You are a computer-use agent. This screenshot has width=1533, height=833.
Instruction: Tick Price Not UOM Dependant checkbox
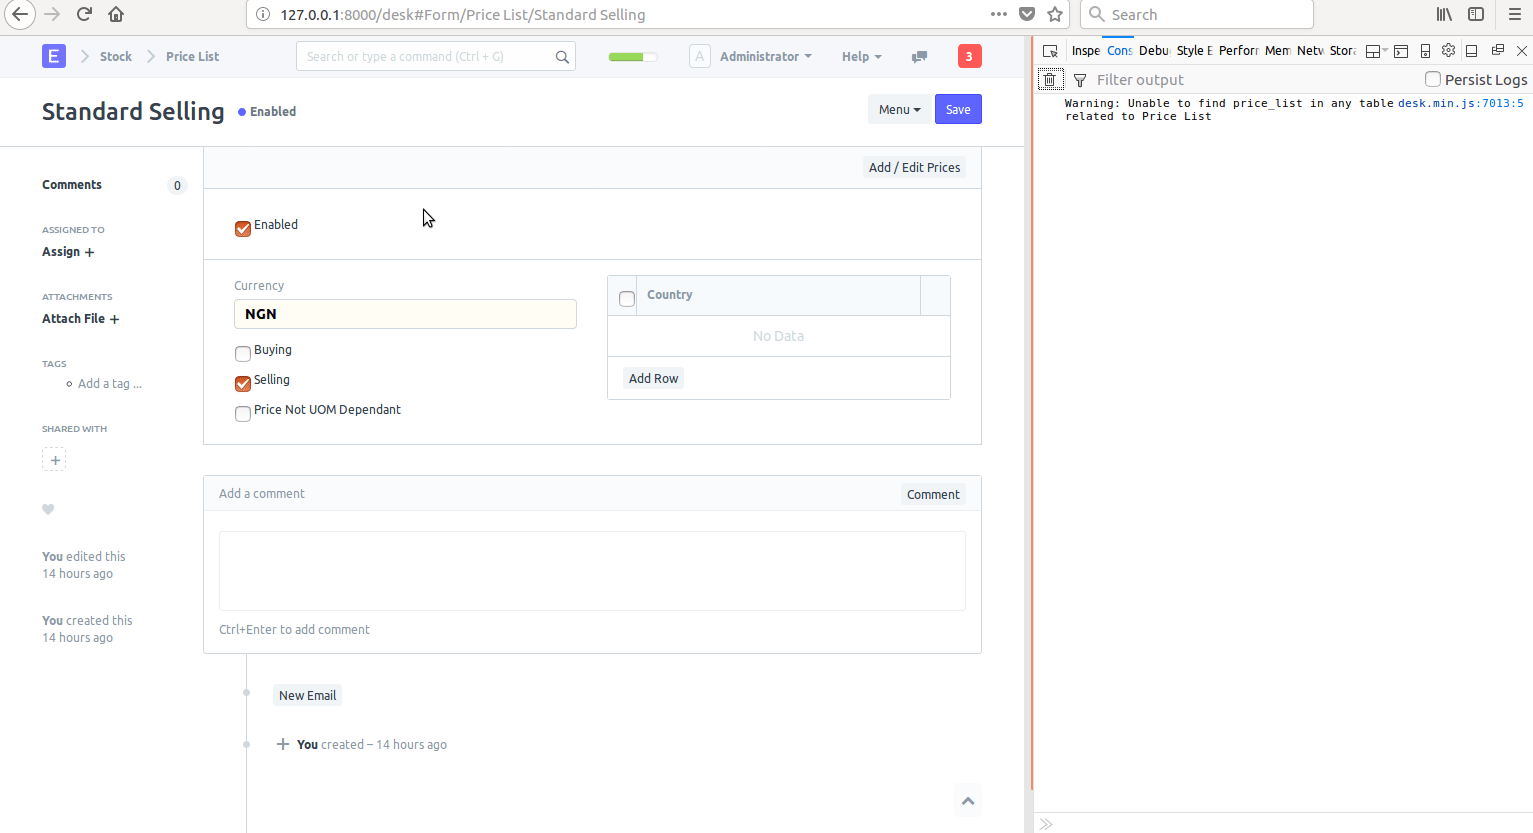click(242, 414)
